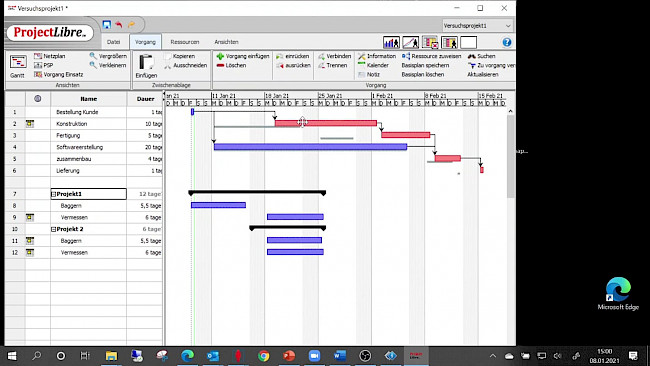This screenshot has width=650, height=366.
Task: Collapse the Projekt1 summary task
Action: pyautogui.click(x=53, y=194)
